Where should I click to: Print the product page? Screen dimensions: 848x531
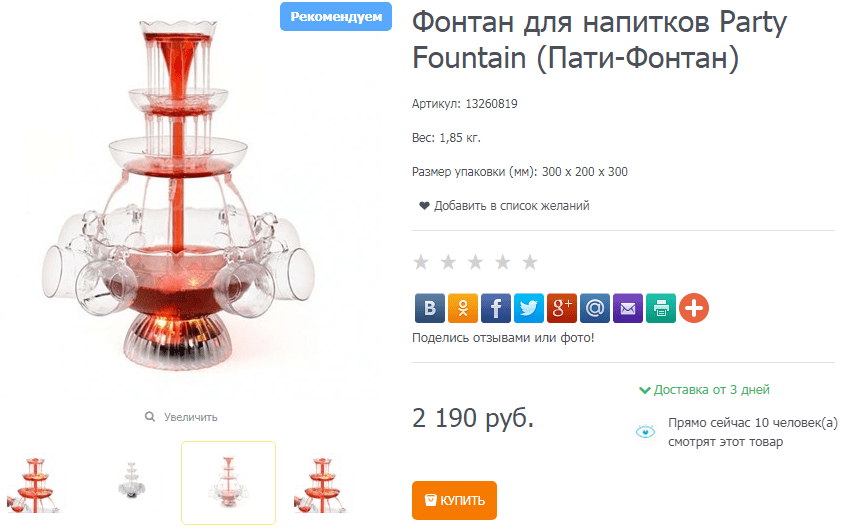click(661, 308)
